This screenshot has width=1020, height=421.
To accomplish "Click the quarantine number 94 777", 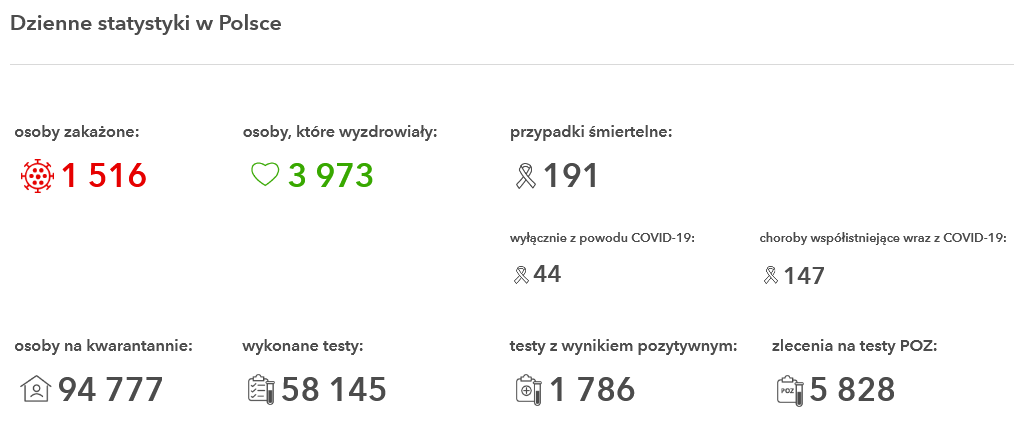I will [x=111, y=389].
